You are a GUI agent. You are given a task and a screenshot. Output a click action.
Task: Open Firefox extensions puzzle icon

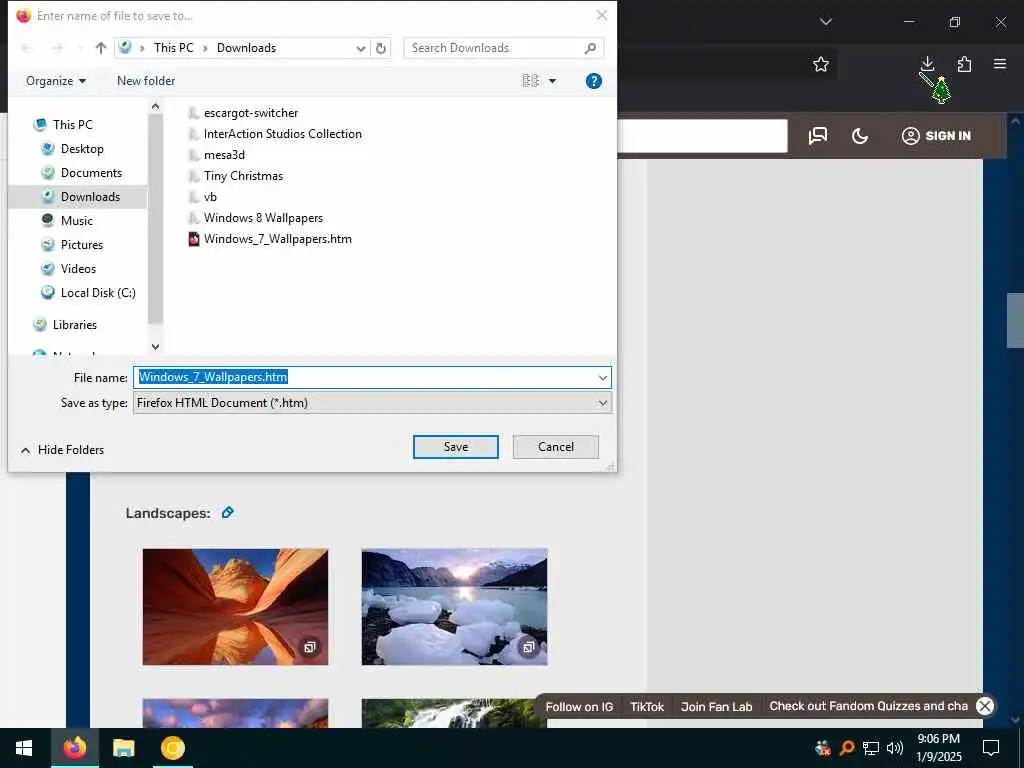(964, 64)
